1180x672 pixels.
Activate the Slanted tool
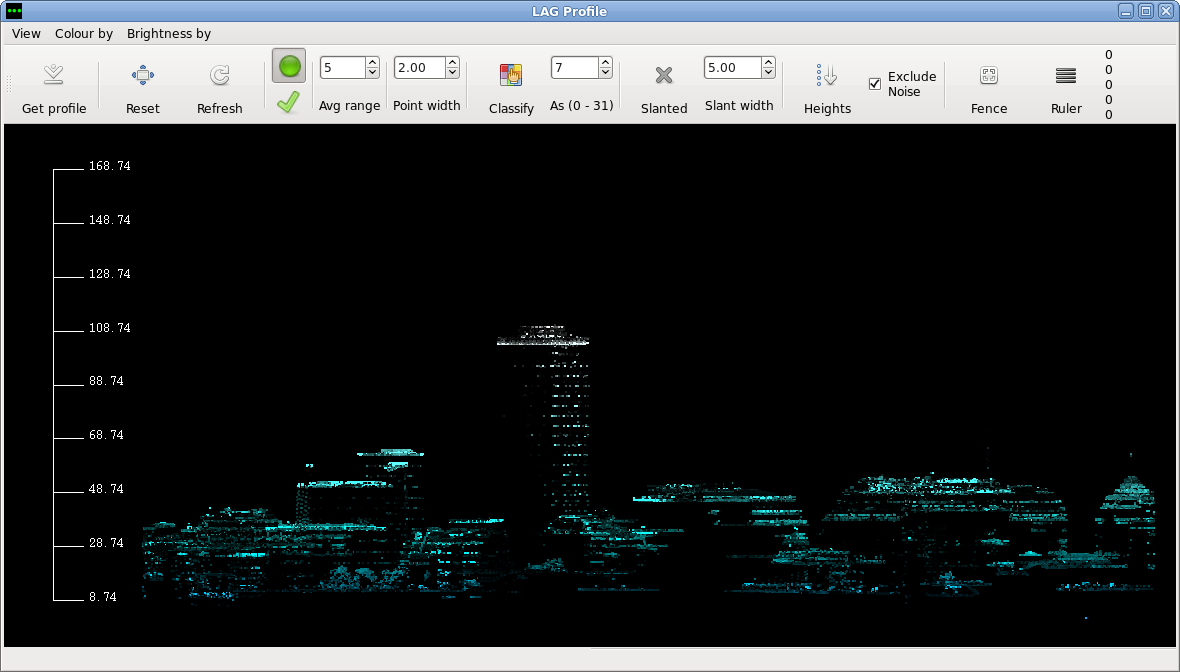(x=664, y=88)
